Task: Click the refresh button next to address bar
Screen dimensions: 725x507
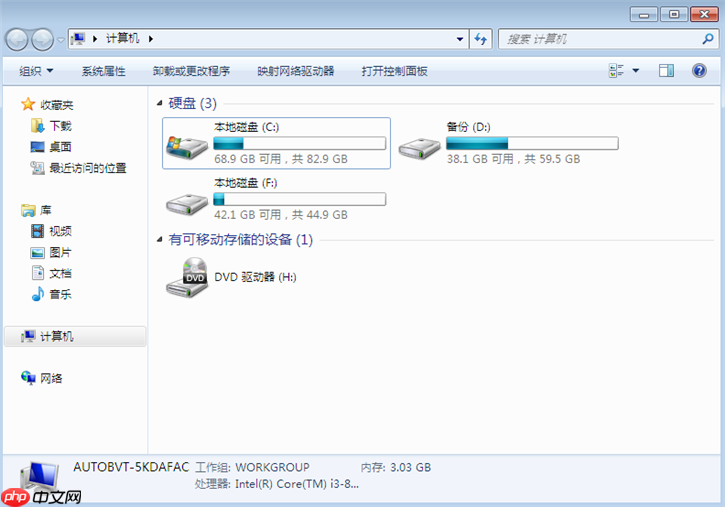Action: 481,39
